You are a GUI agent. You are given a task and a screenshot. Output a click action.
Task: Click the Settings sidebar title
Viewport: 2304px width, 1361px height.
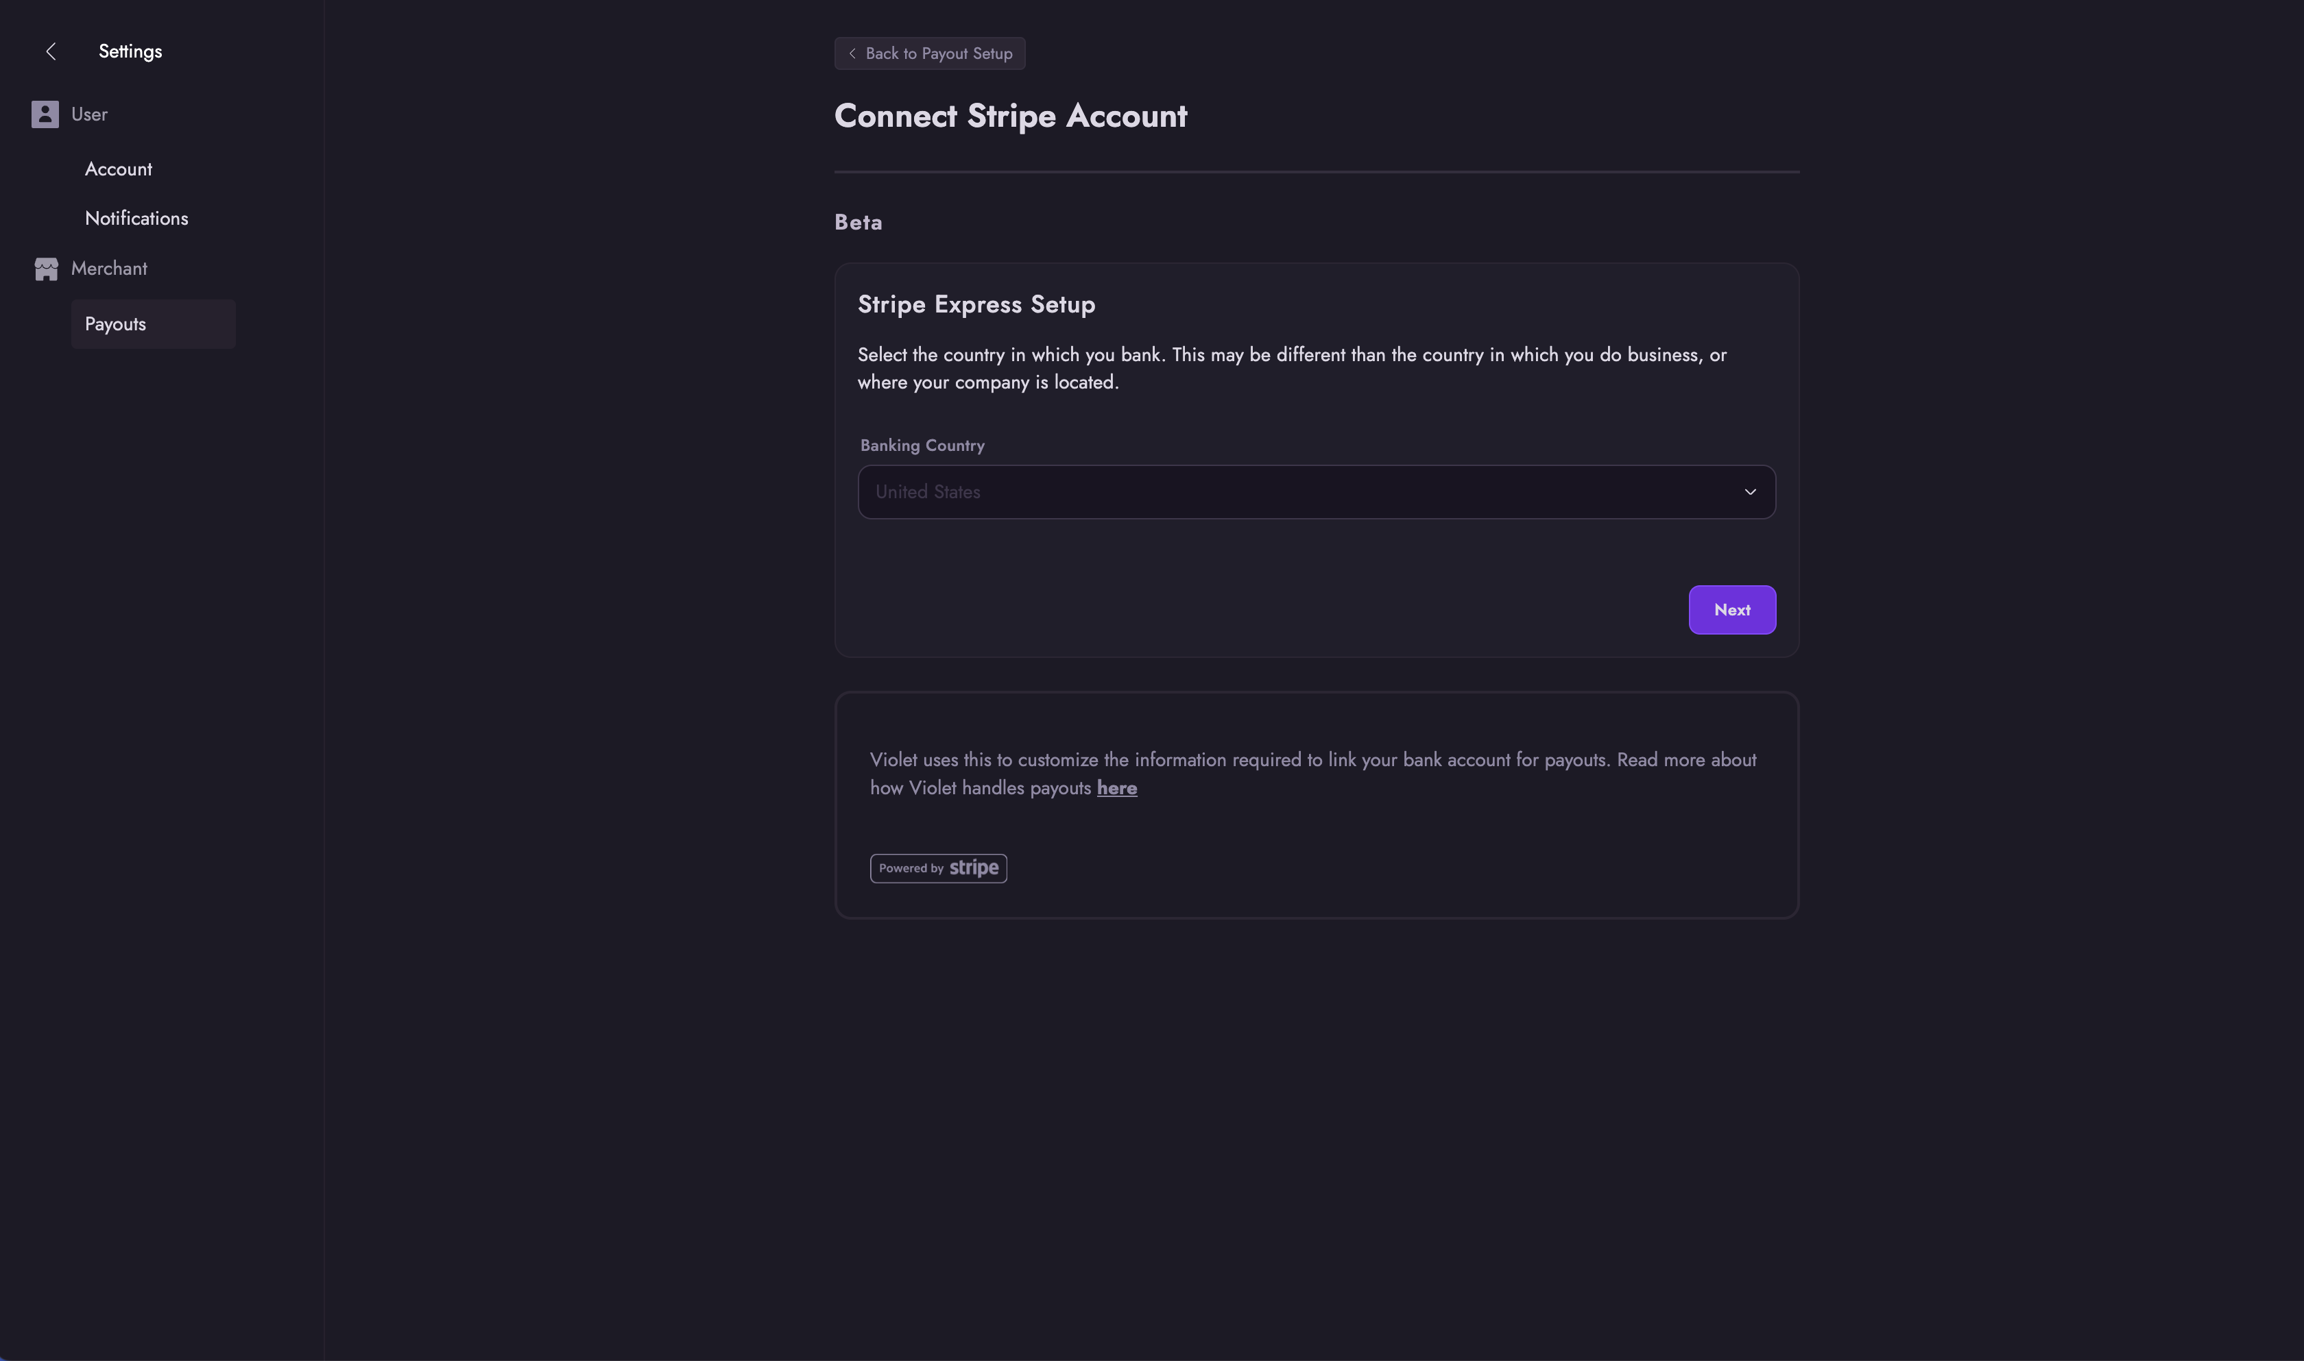[130, 52]
